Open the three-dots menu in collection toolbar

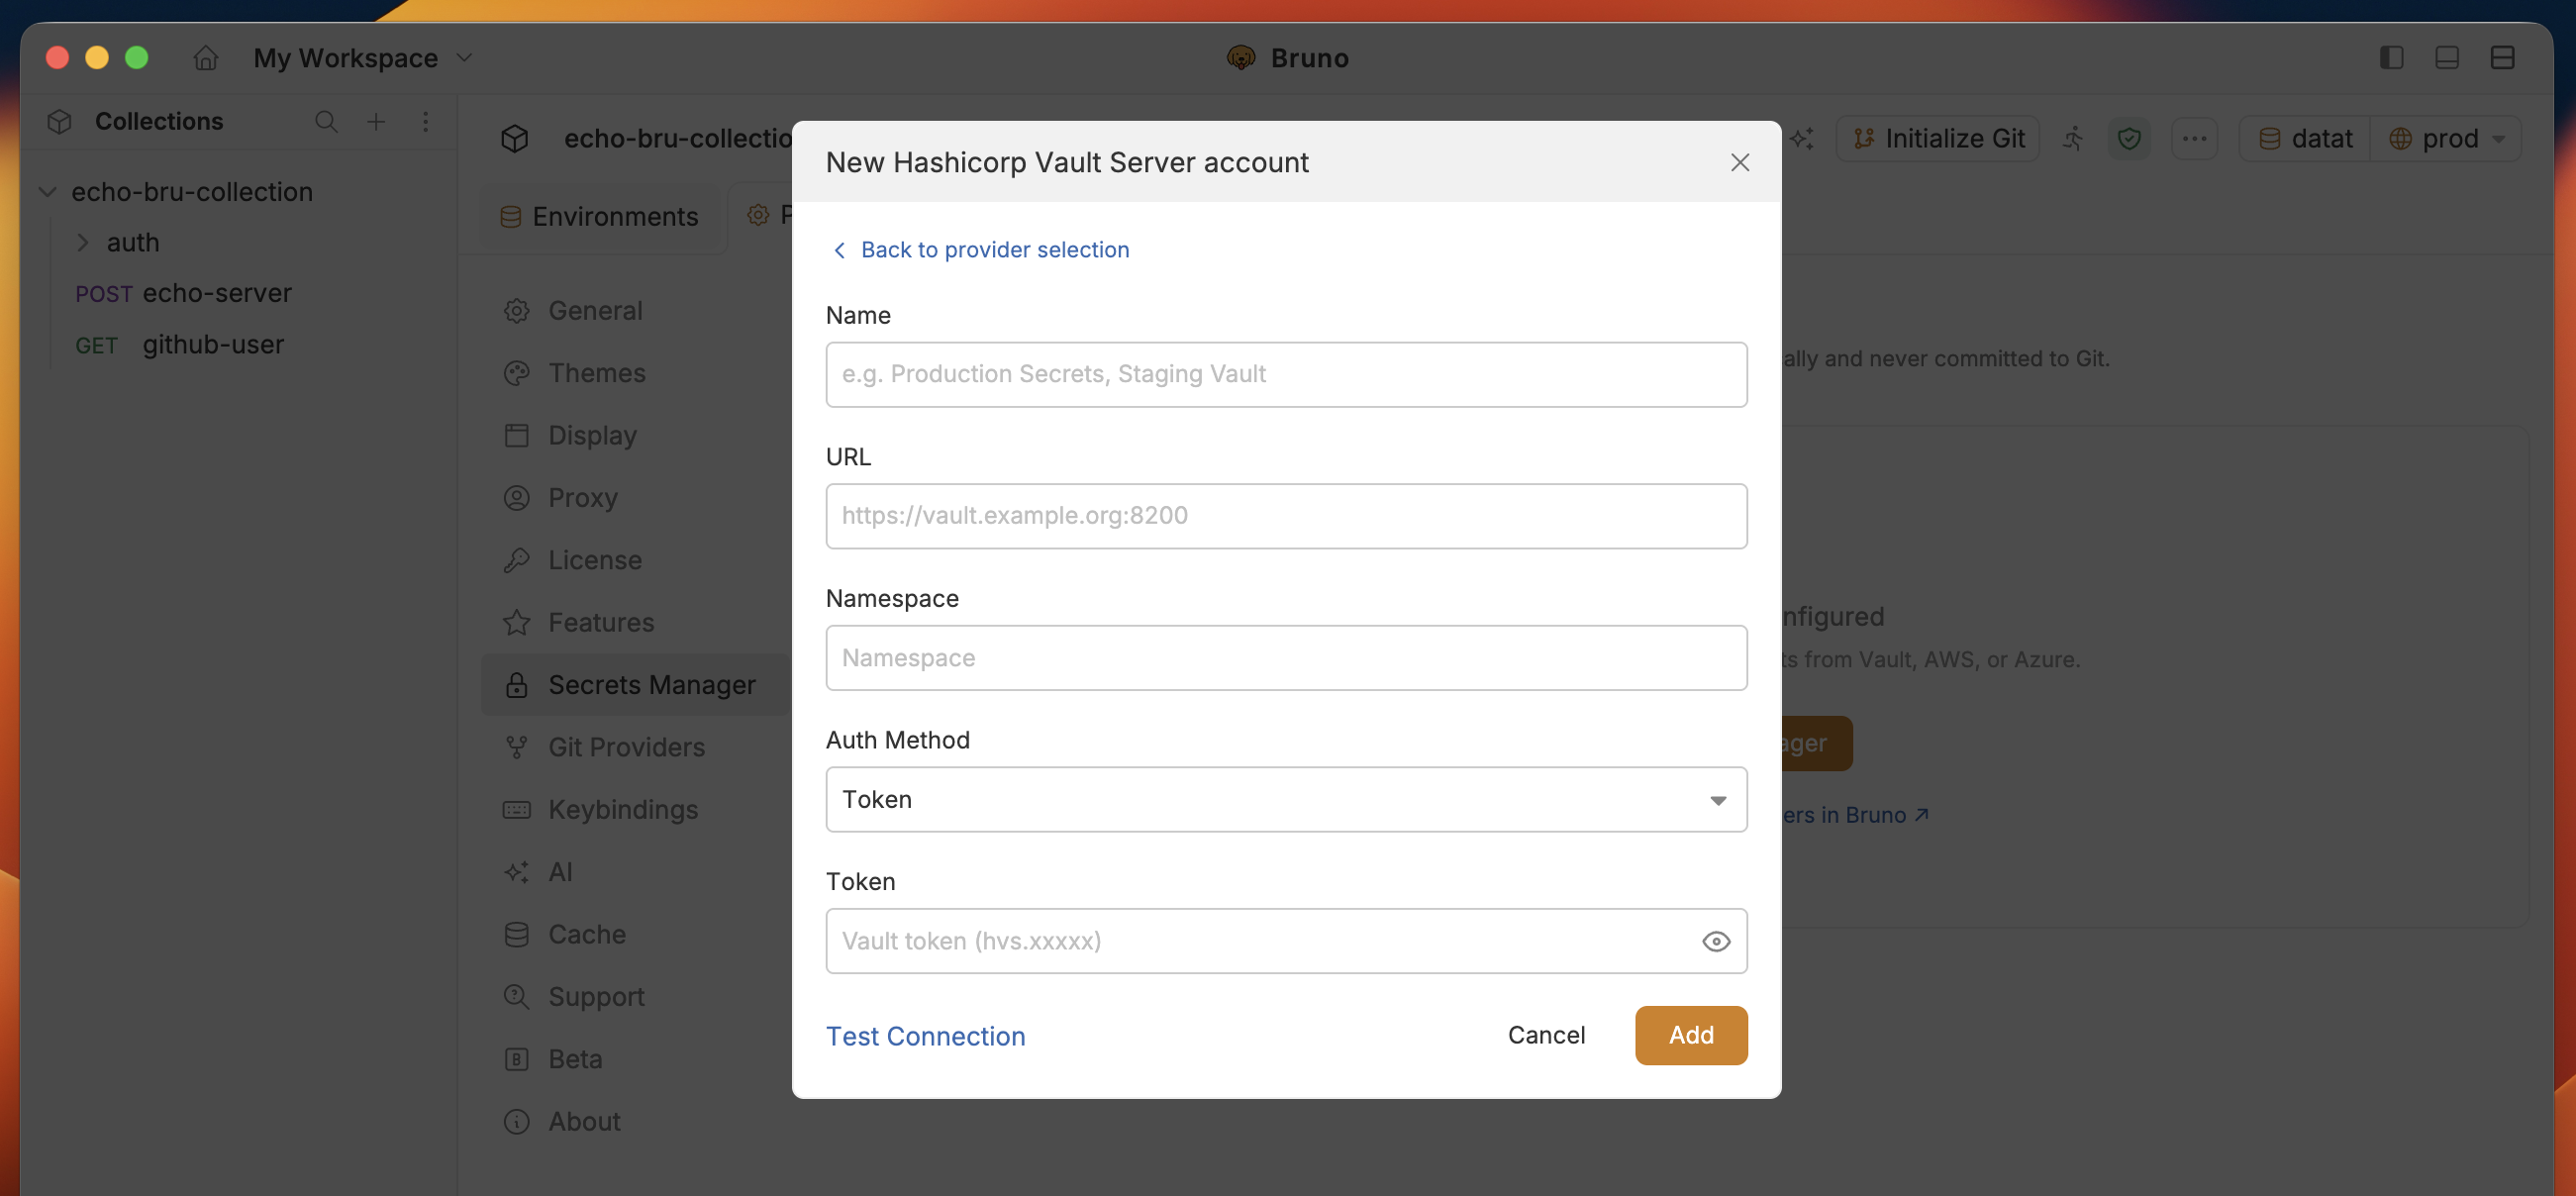pos(2194,139)
